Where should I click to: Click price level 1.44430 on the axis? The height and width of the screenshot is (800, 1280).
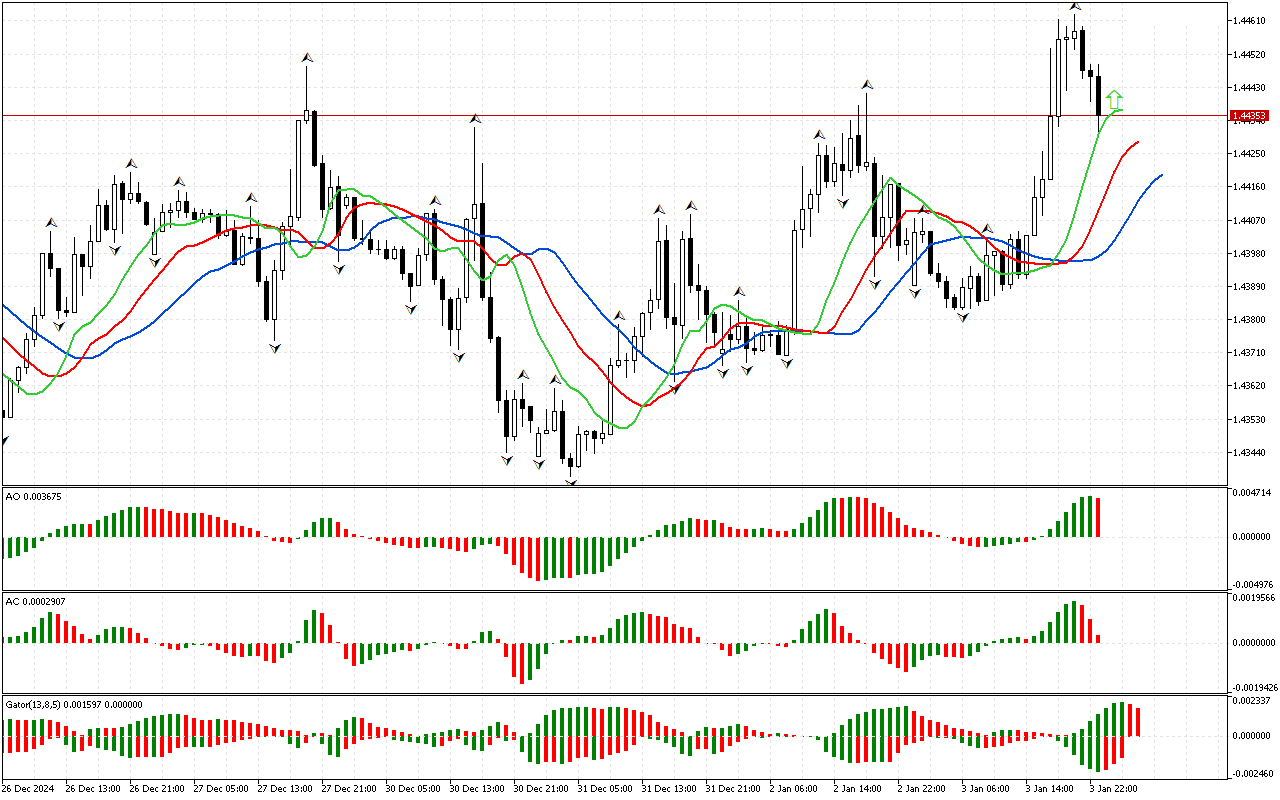click(x=1248, y=87)
